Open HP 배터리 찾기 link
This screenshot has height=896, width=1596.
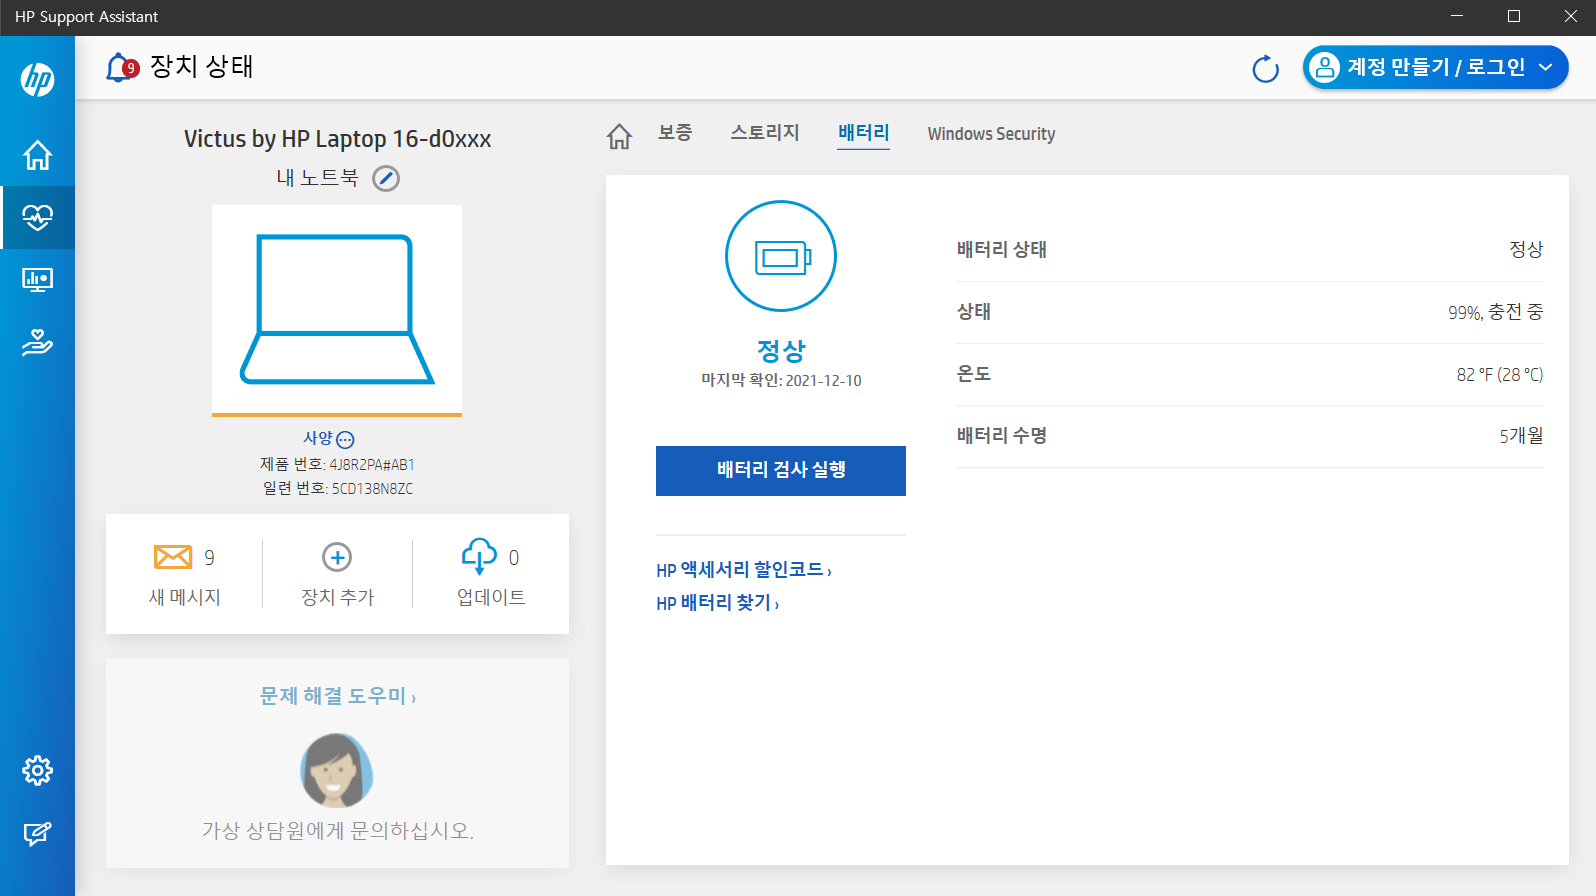tap(718, 603)
